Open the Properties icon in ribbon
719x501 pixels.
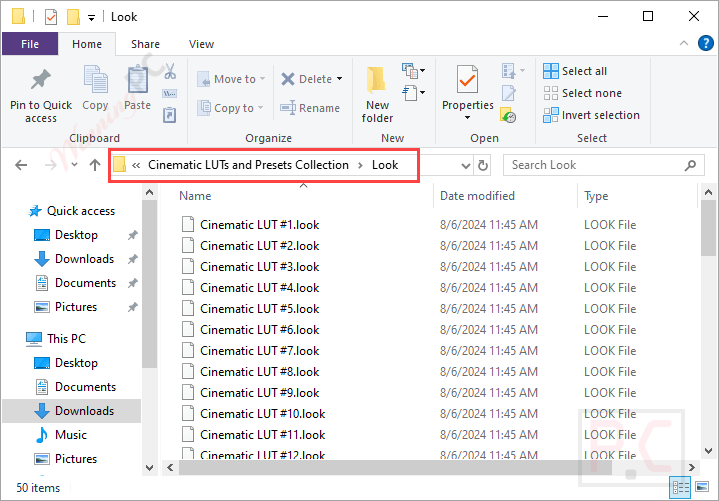(x=467, y=79)
